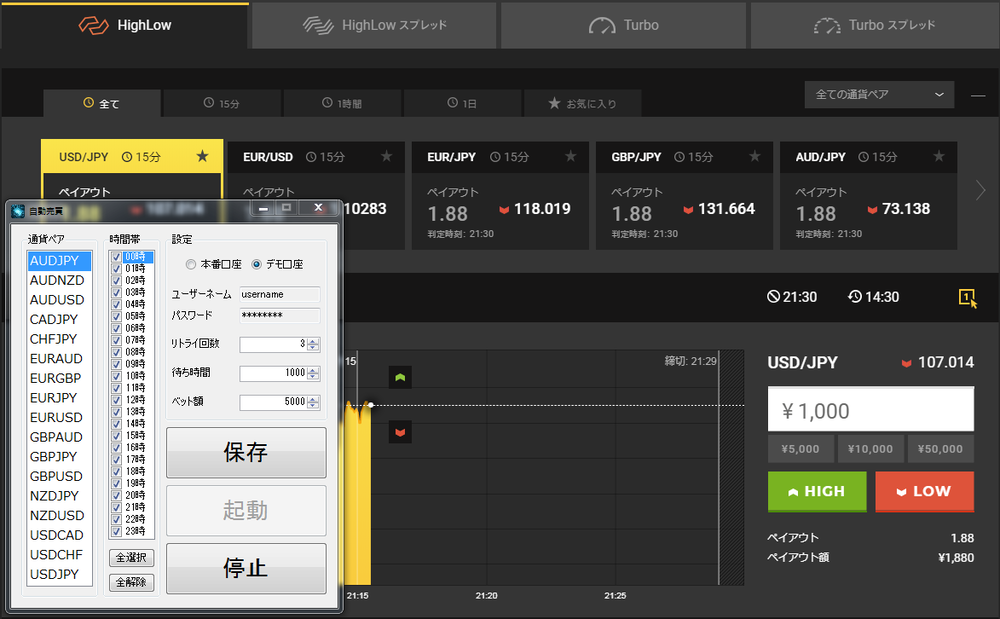1000x619 pixels.
Task: Select CADJPY in currency pair list
Action: [60, 319]
